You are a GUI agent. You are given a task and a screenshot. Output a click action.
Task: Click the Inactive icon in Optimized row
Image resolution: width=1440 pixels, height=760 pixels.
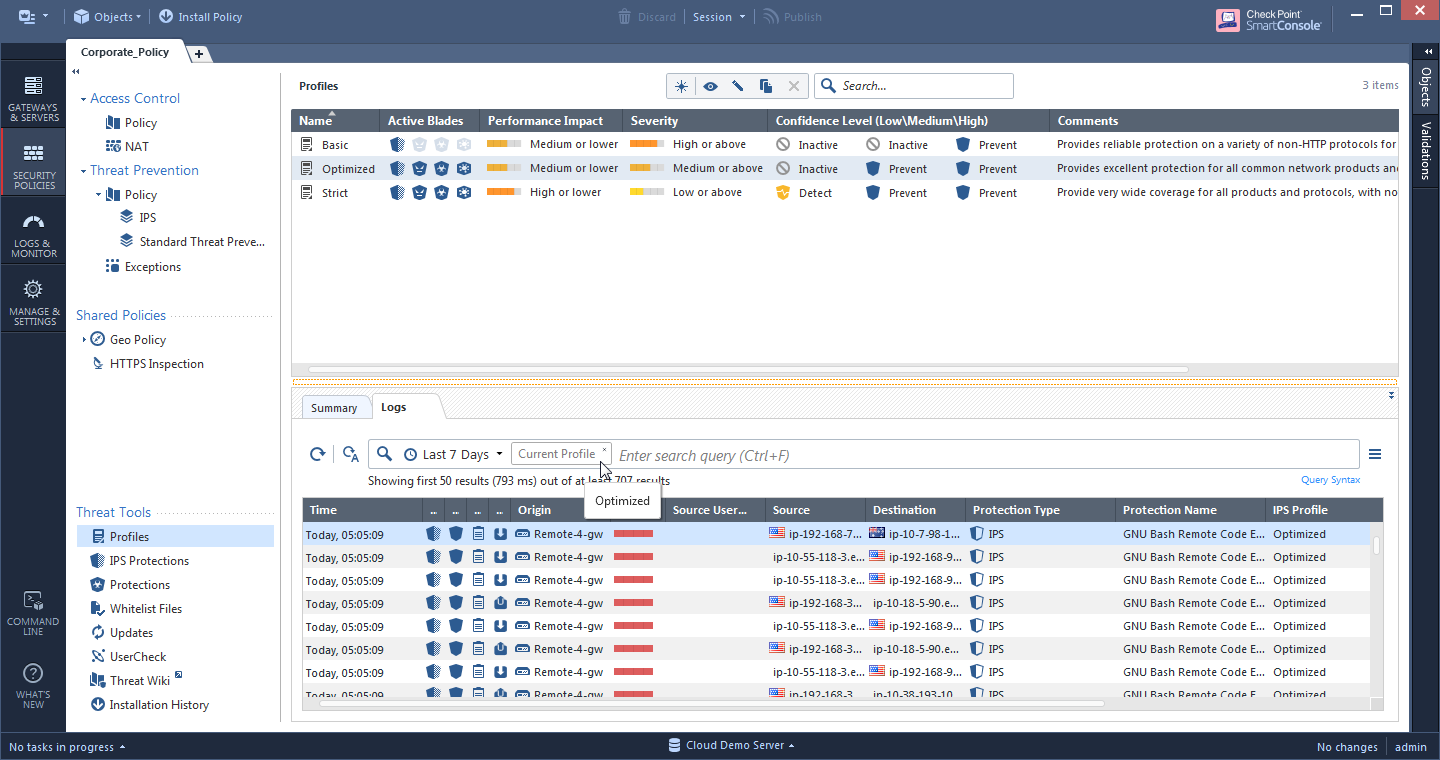783,169
